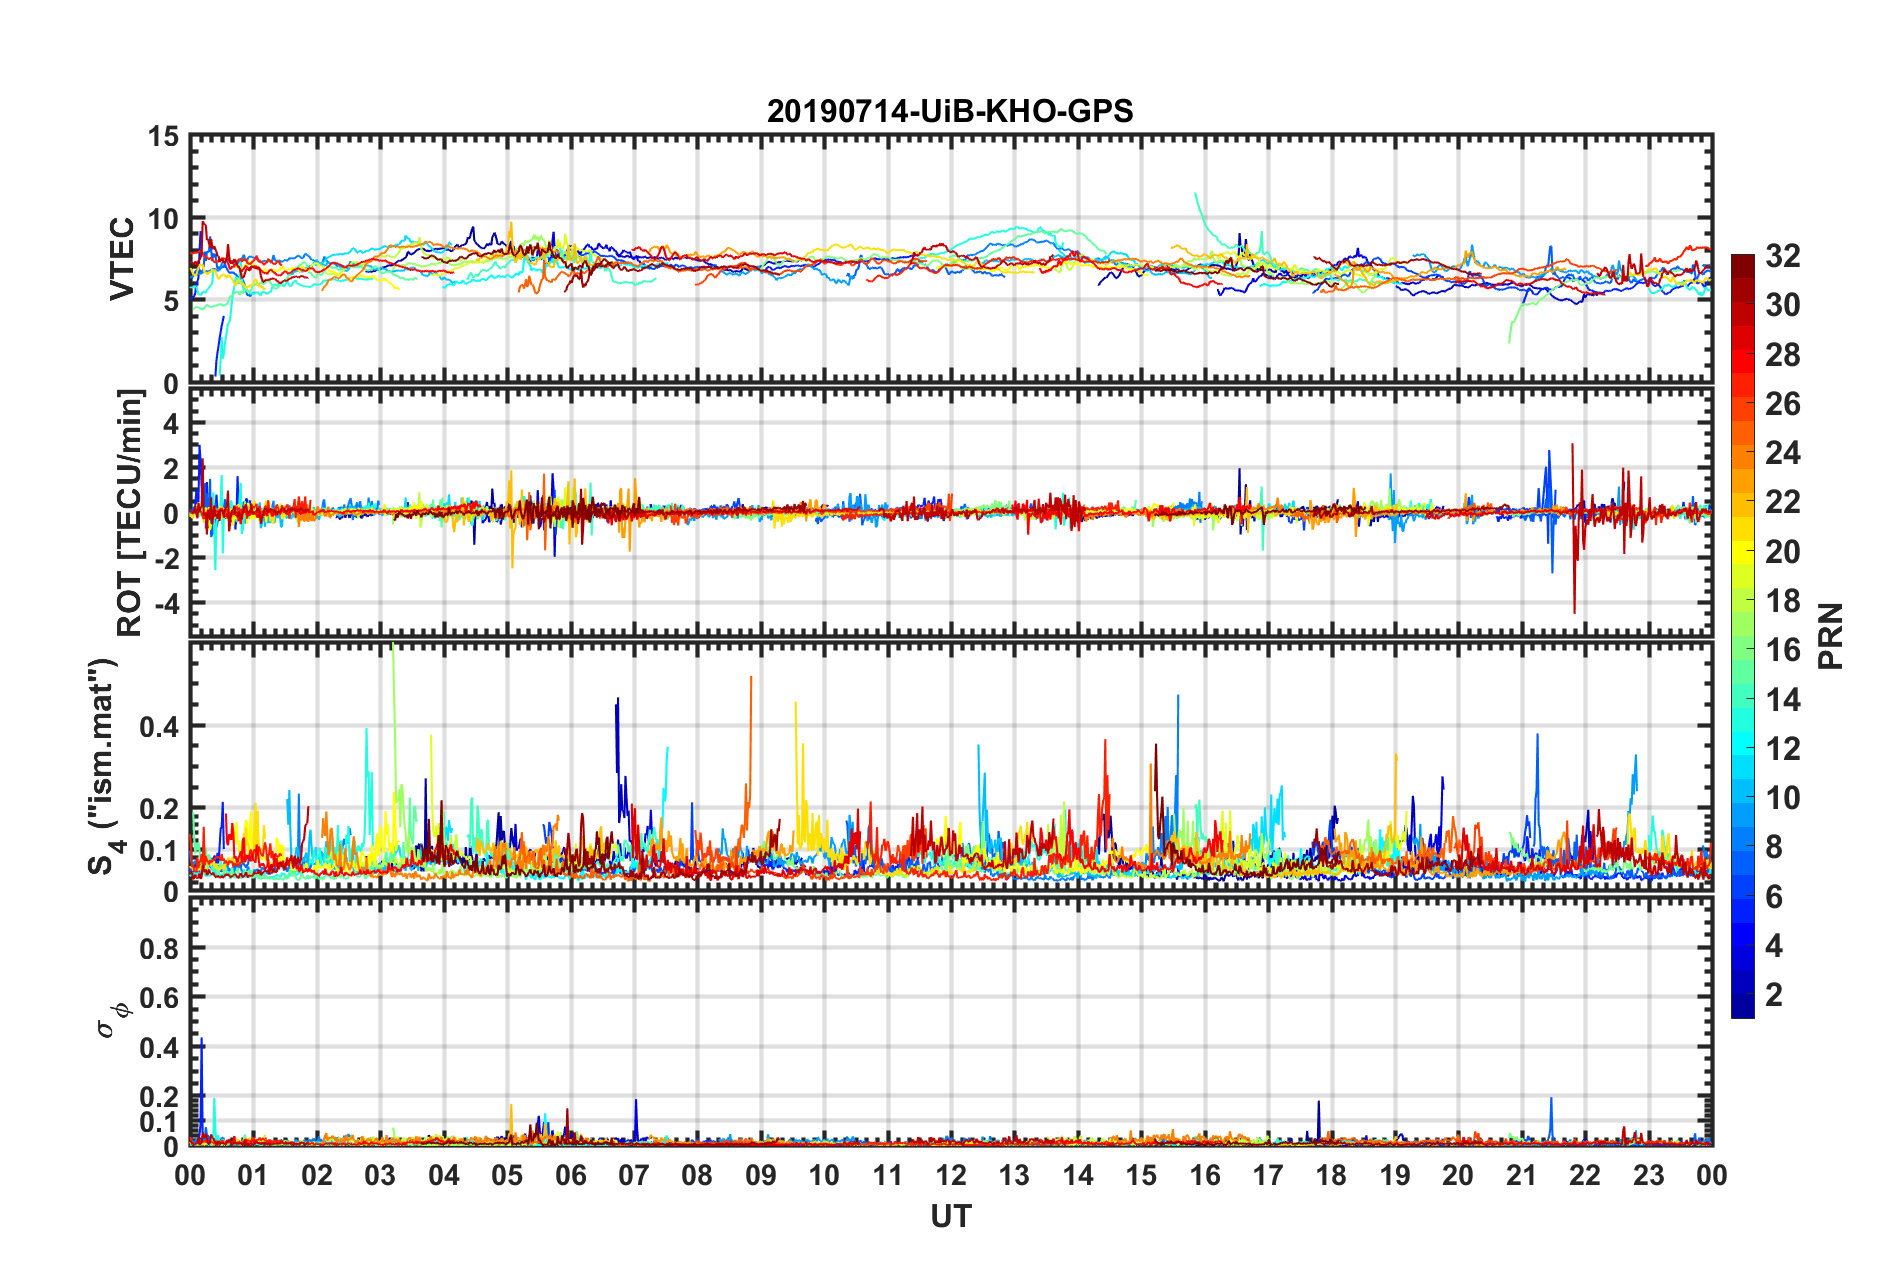This screenshot has height=1272, width=1902.
Task: Click the VTEC y-axis label
Action: [x=122, y=259]
